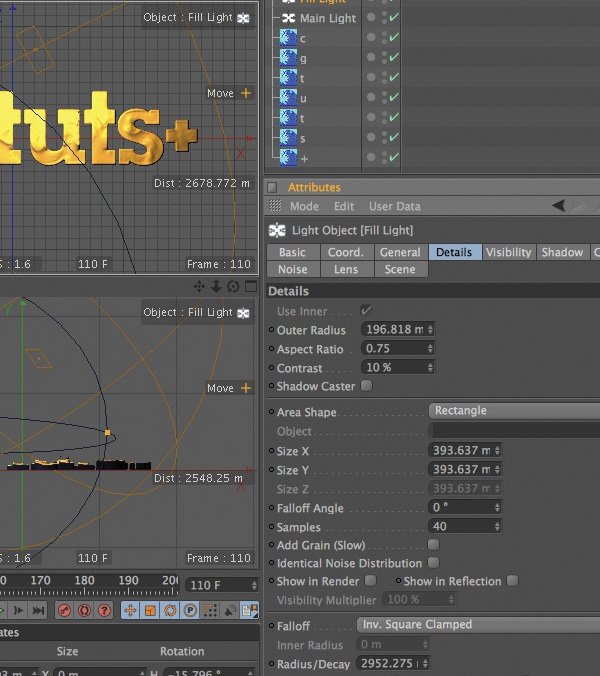Enable the Shadow Caster checkbox
This screenshot has width=600, height=676.
(x=367, y=385)
